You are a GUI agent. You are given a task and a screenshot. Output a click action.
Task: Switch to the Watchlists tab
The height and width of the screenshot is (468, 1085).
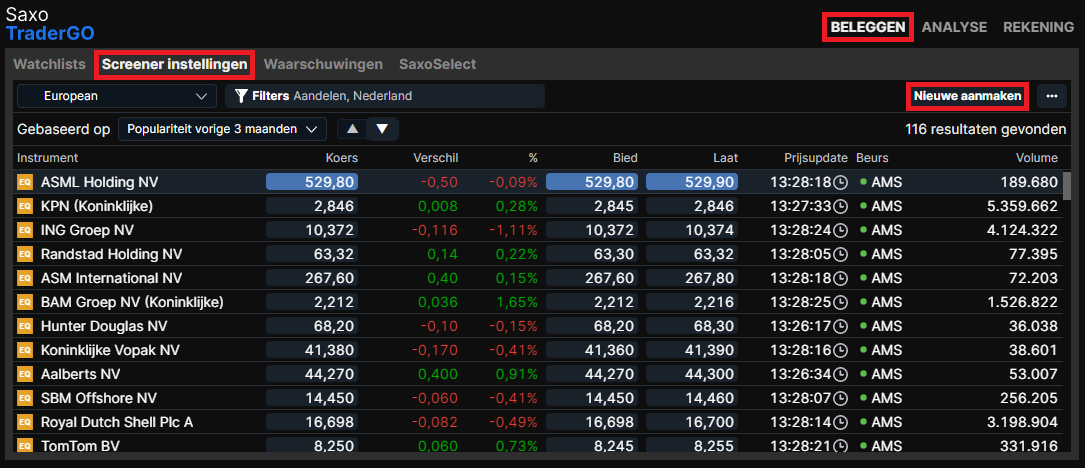pos(50,64)
